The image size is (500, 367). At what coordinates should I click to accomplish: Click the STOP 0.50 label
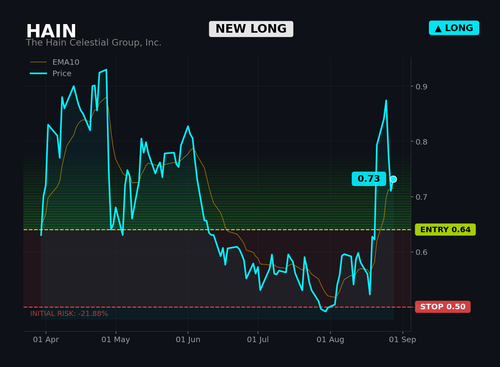443,307
